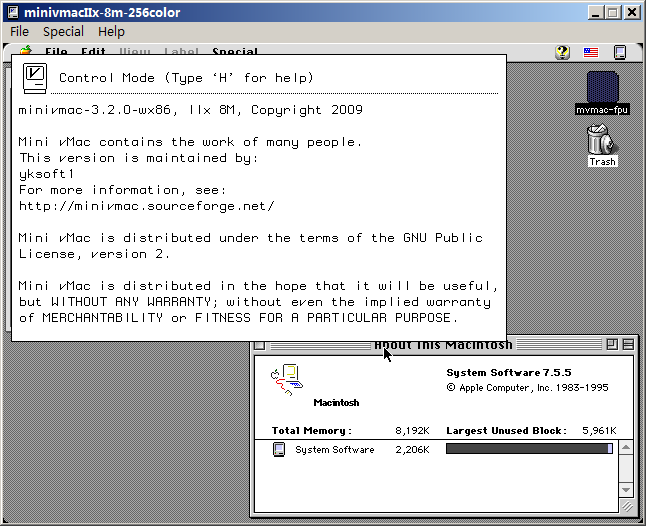Click the minivmac.sourceforge.net URL text
Viewport: 646px width, 526px height.
(x=147, y=206)
